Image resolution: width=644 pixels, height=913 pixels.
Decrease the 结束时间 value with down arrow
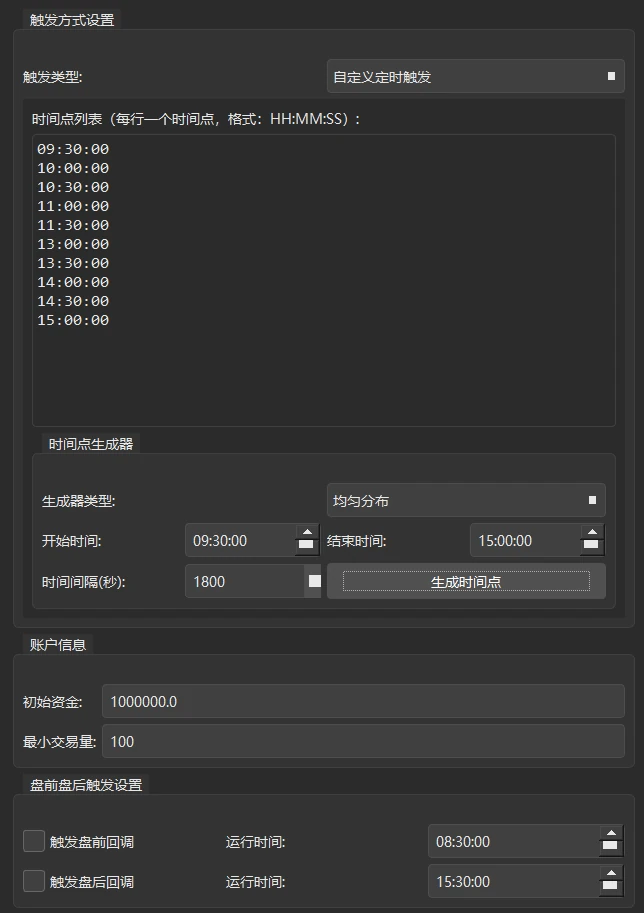pos(592,547)
